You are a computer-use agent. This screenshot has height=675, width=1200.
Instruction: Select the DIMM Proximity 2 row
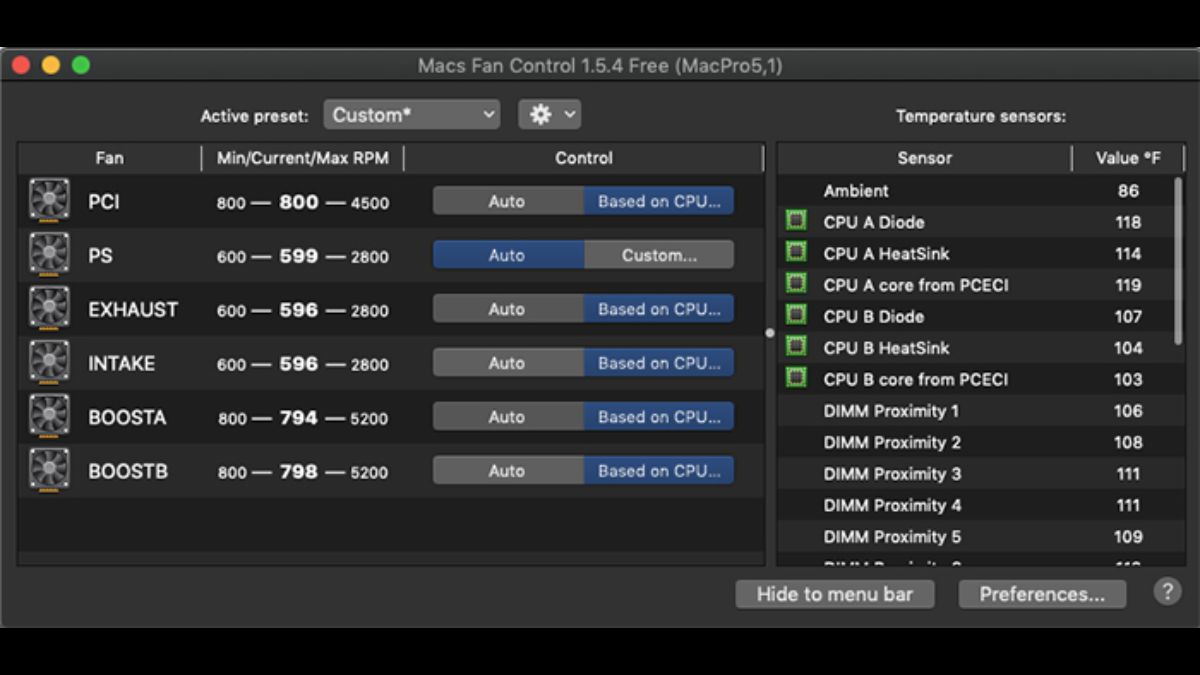975,442
